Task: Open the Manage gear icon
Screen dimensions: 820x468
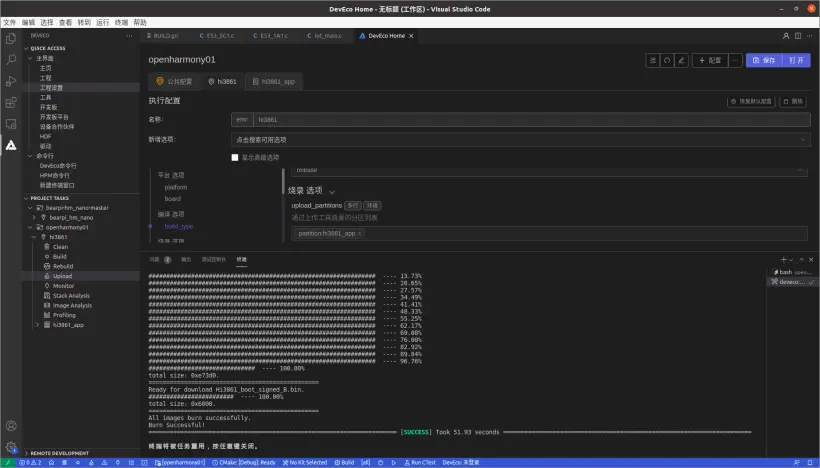Action: [10, 447]
